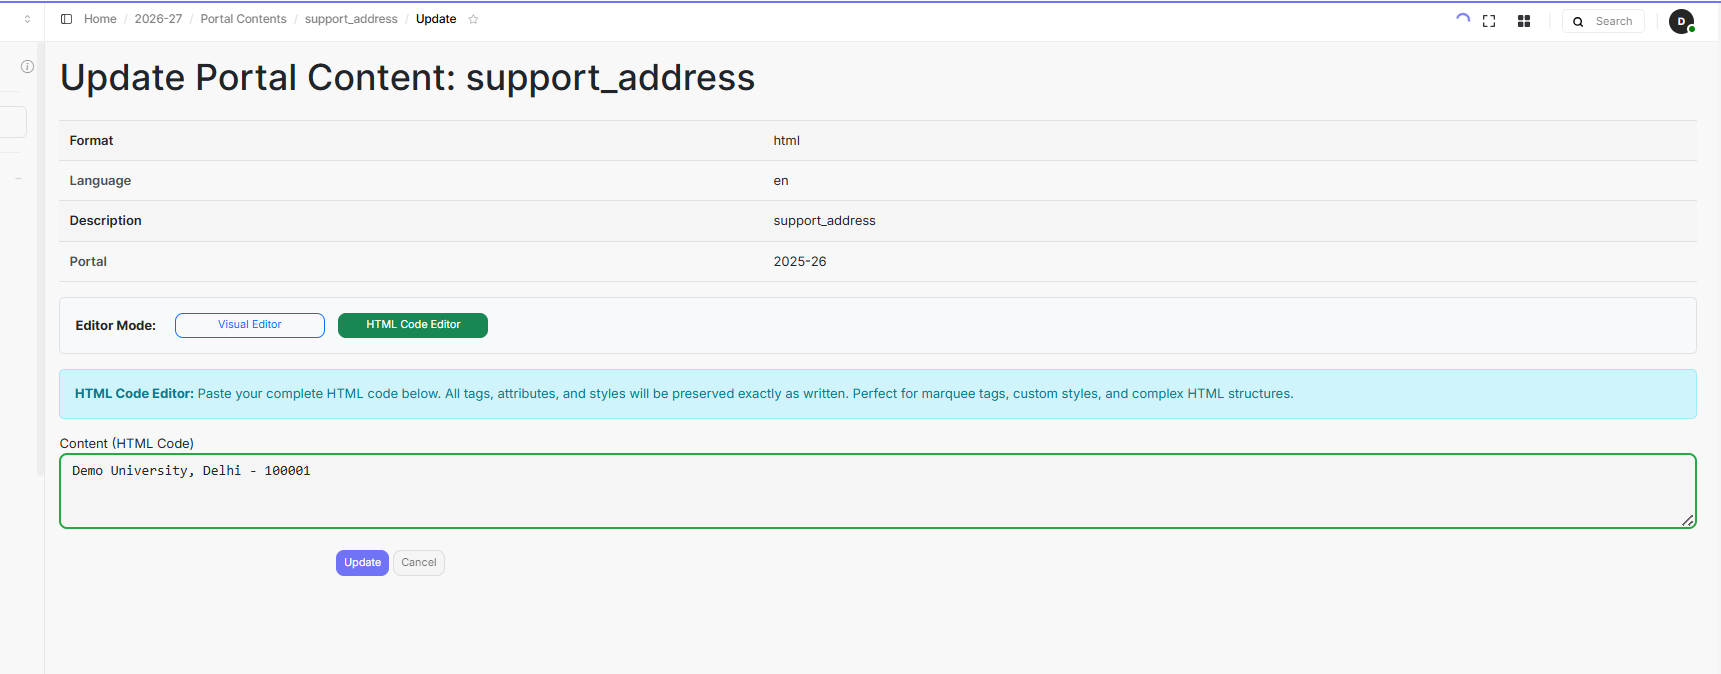Screen dimensions: 1721x674
Task: Click the info icon in sidebar
Action: pyautogui.click(x=27, y=67)
